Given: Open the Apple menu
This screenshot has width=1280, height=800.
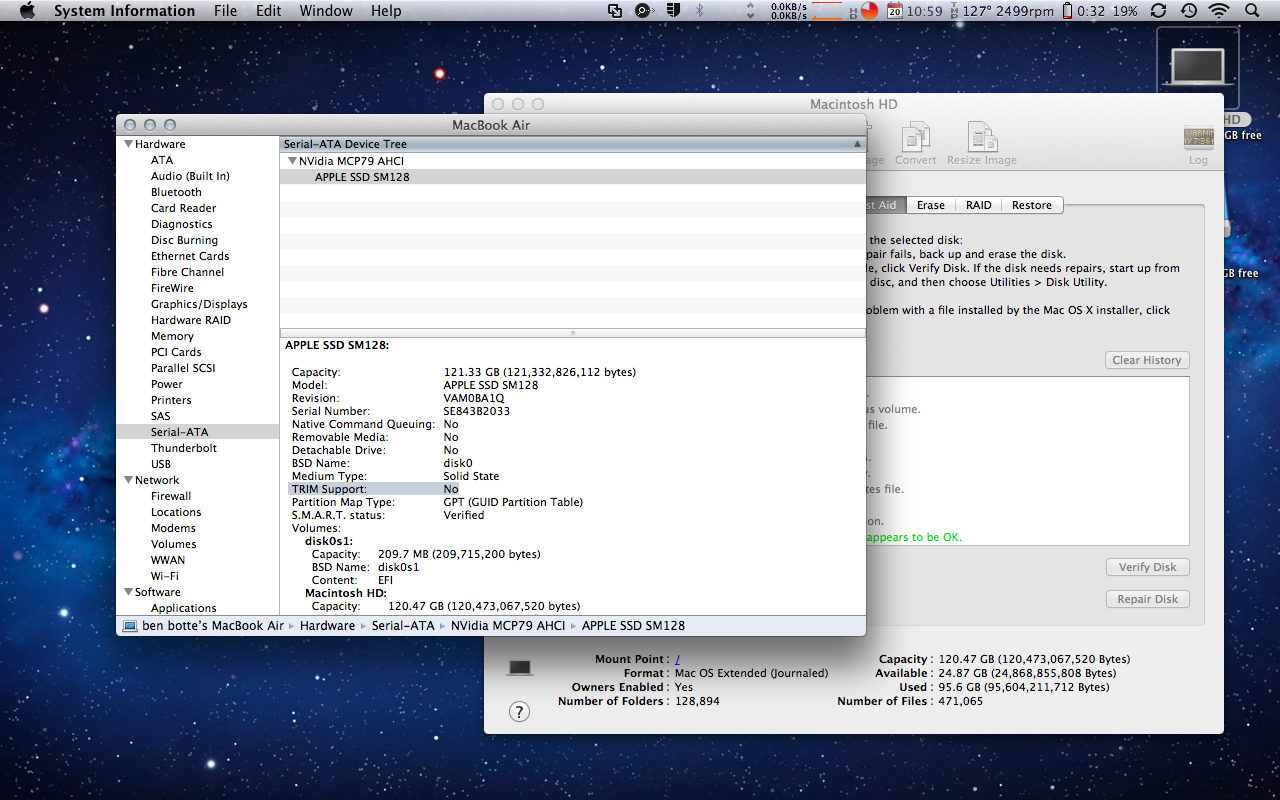Looking at the screenshot, I should click(x=27, y=11).
